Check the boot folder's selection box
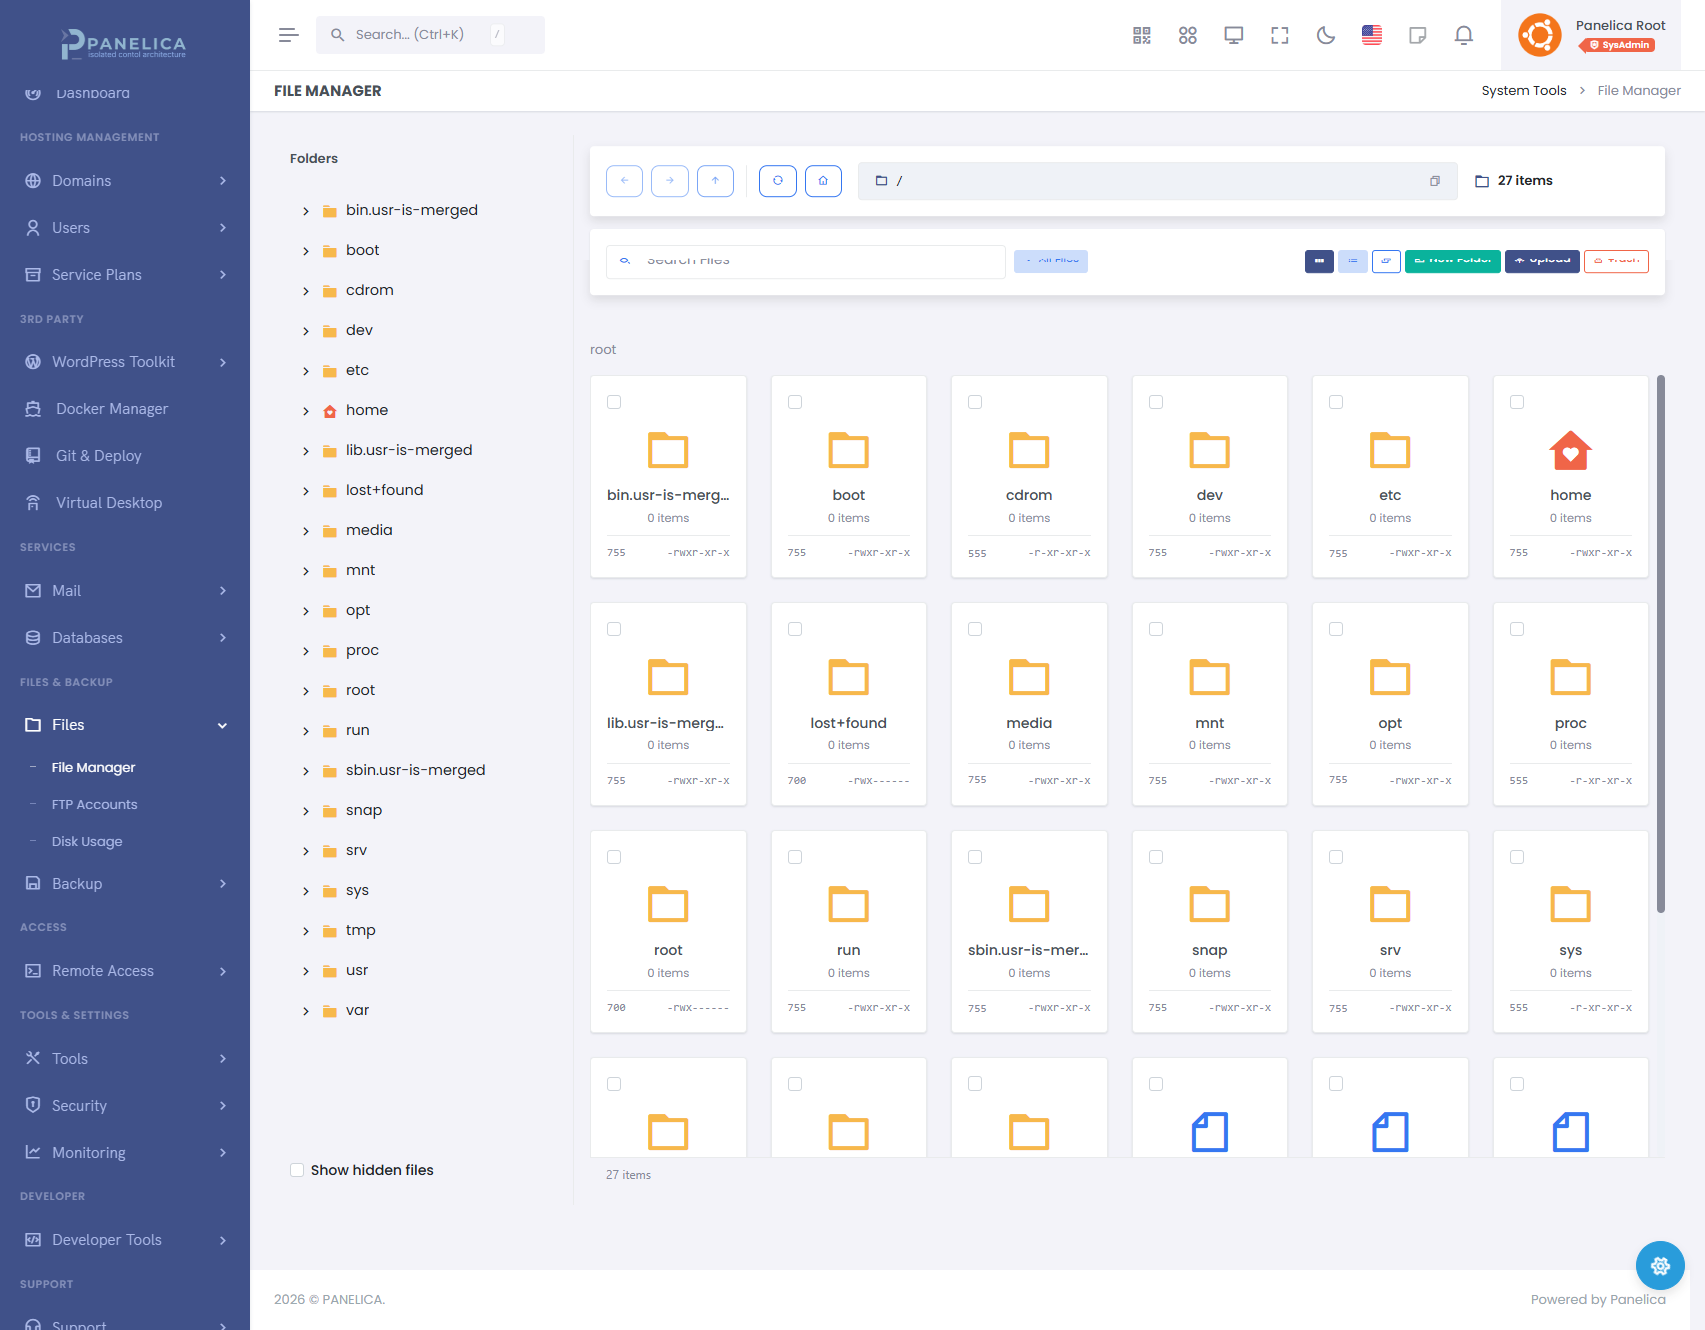 [794, 402]
